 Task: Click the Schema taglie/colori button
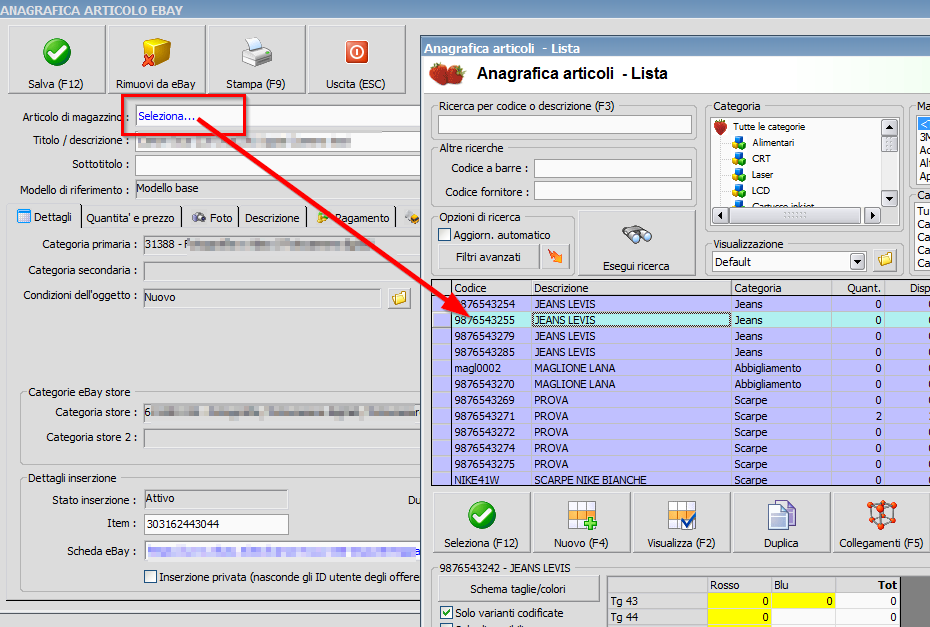tap(518, 589)
